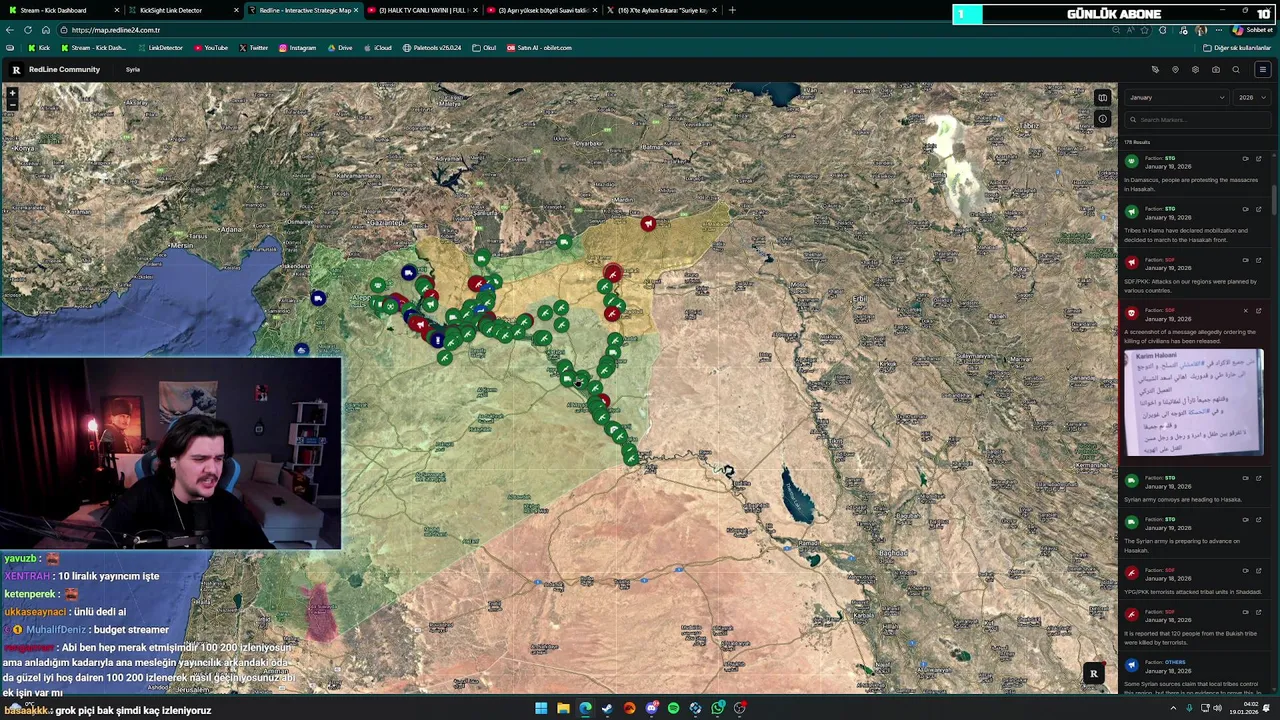
Task: Open the Instagram bookmark
Action: [x=297, y=48]
